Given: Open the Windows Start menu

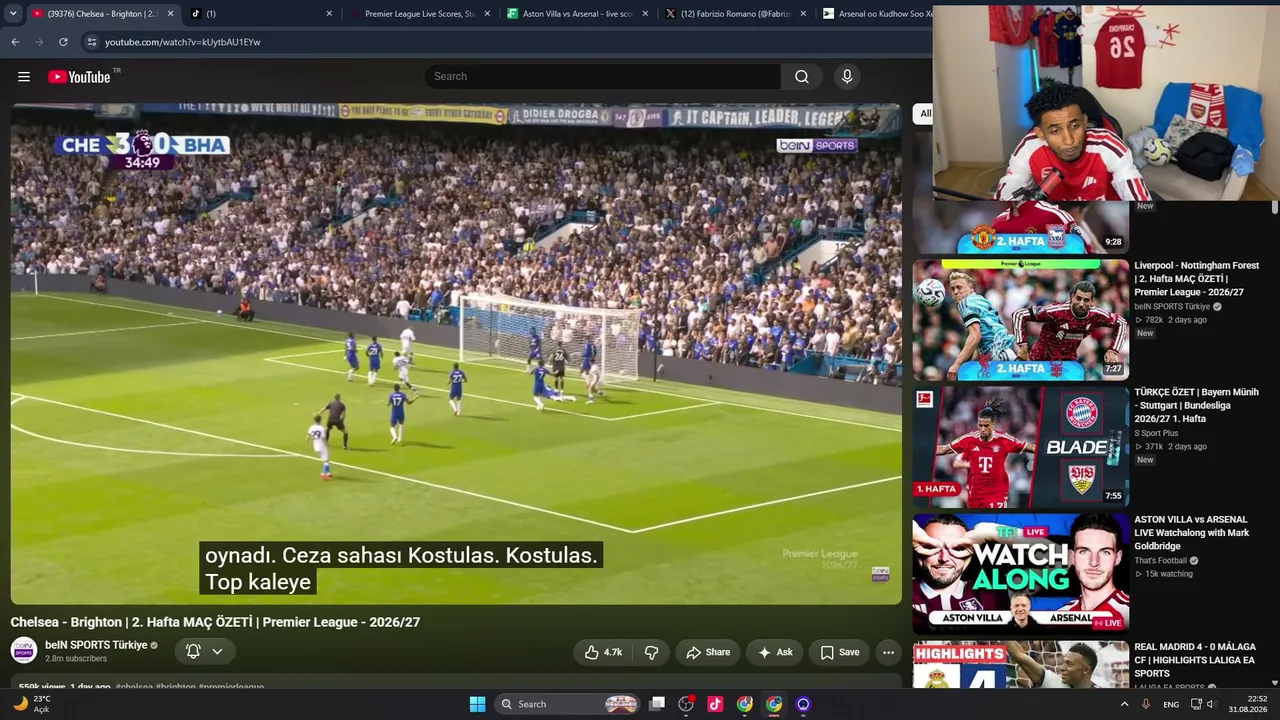Looking at the screenshot, I should pyautogui.click(x=477, y=704).
